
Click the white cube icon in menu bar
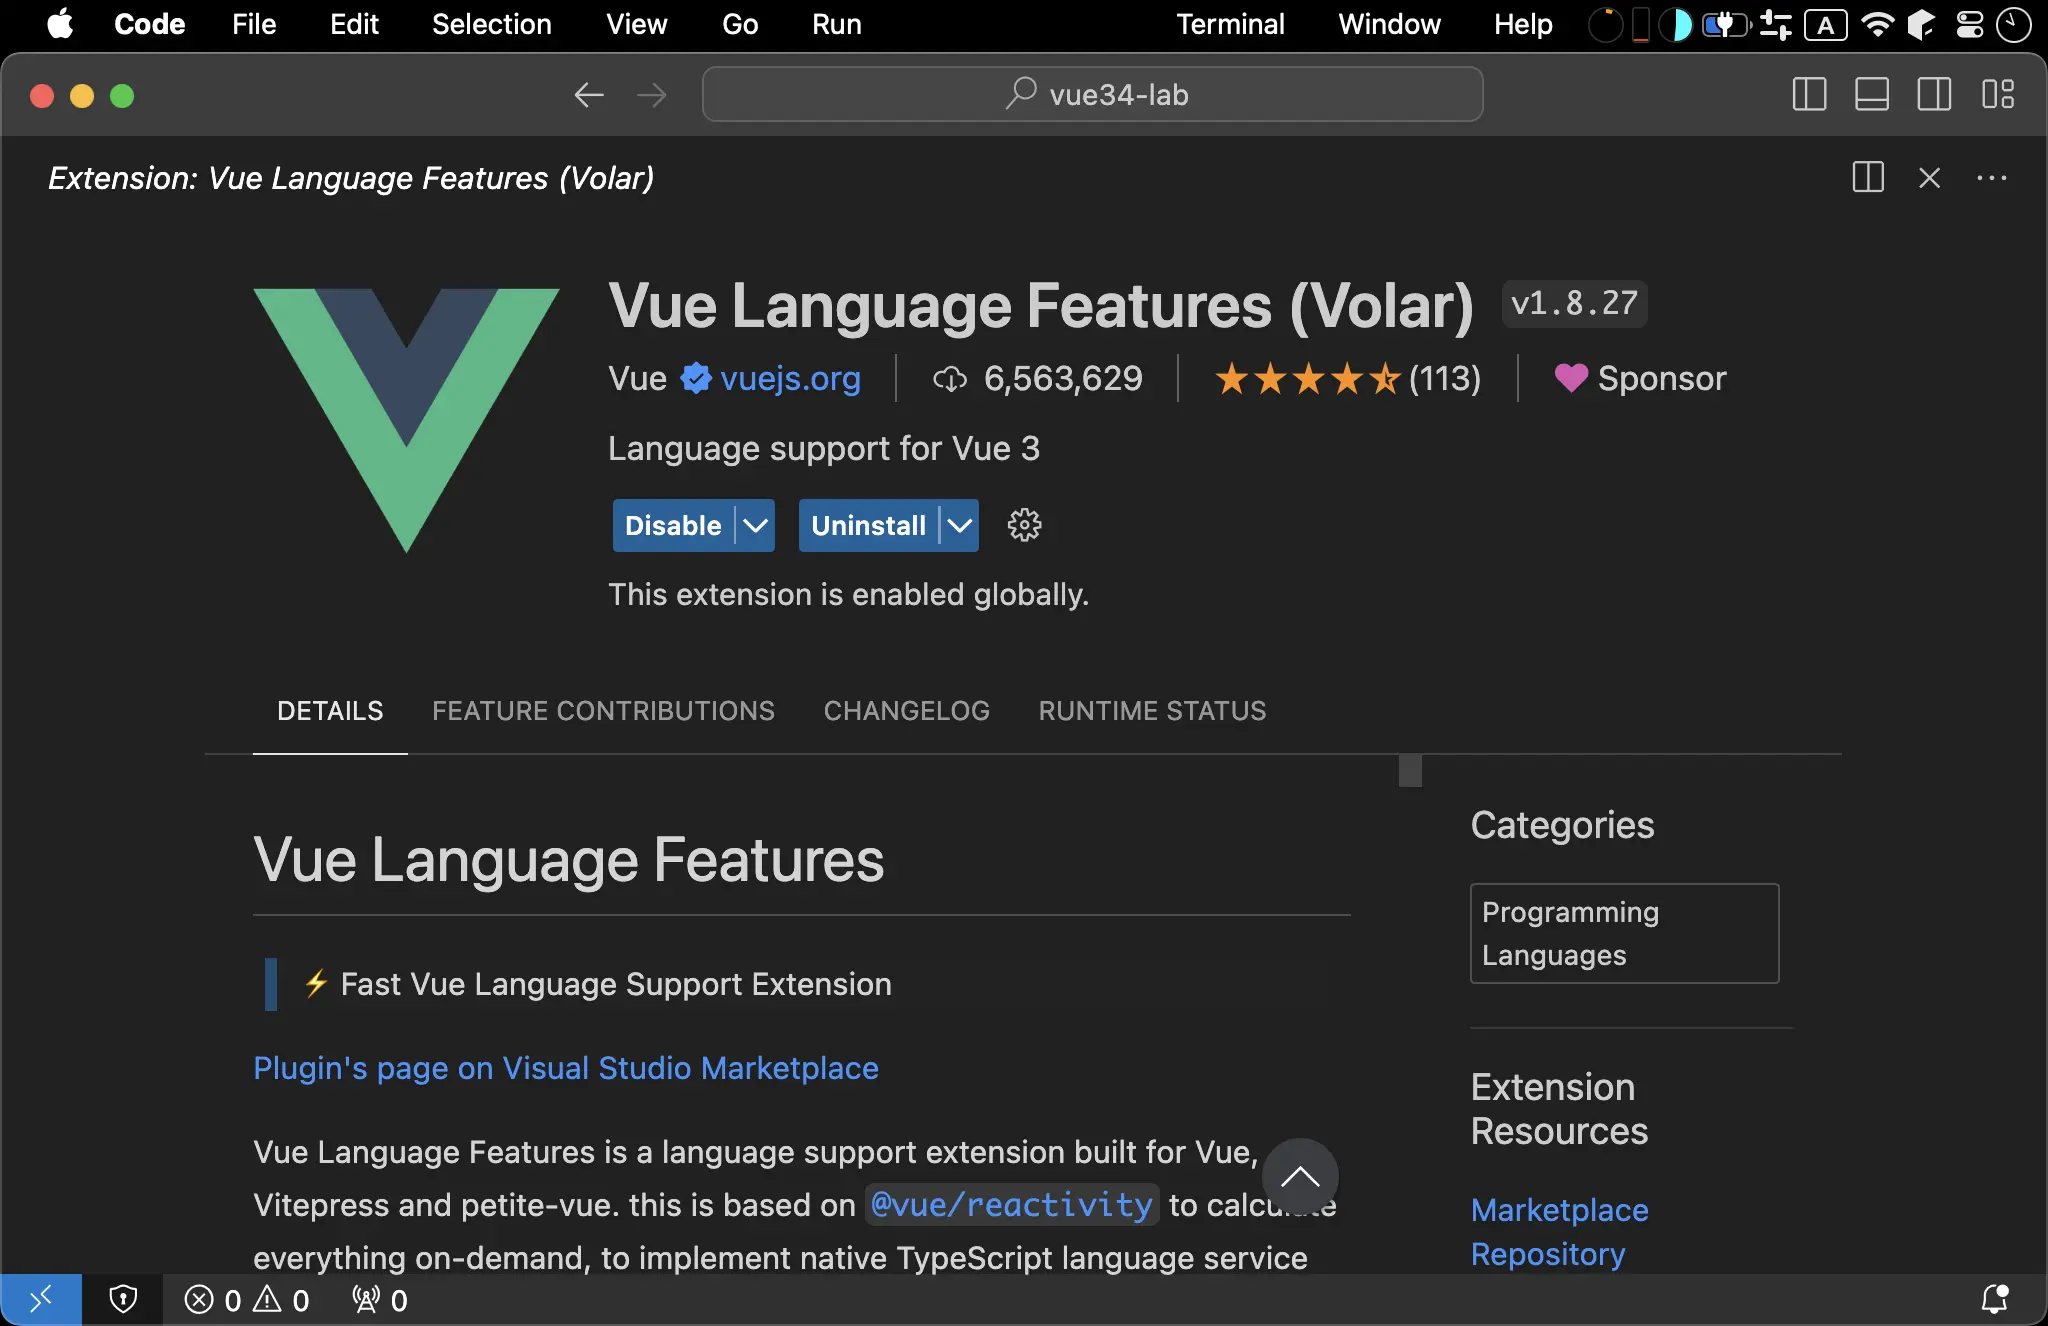[x=1921, y=24]
